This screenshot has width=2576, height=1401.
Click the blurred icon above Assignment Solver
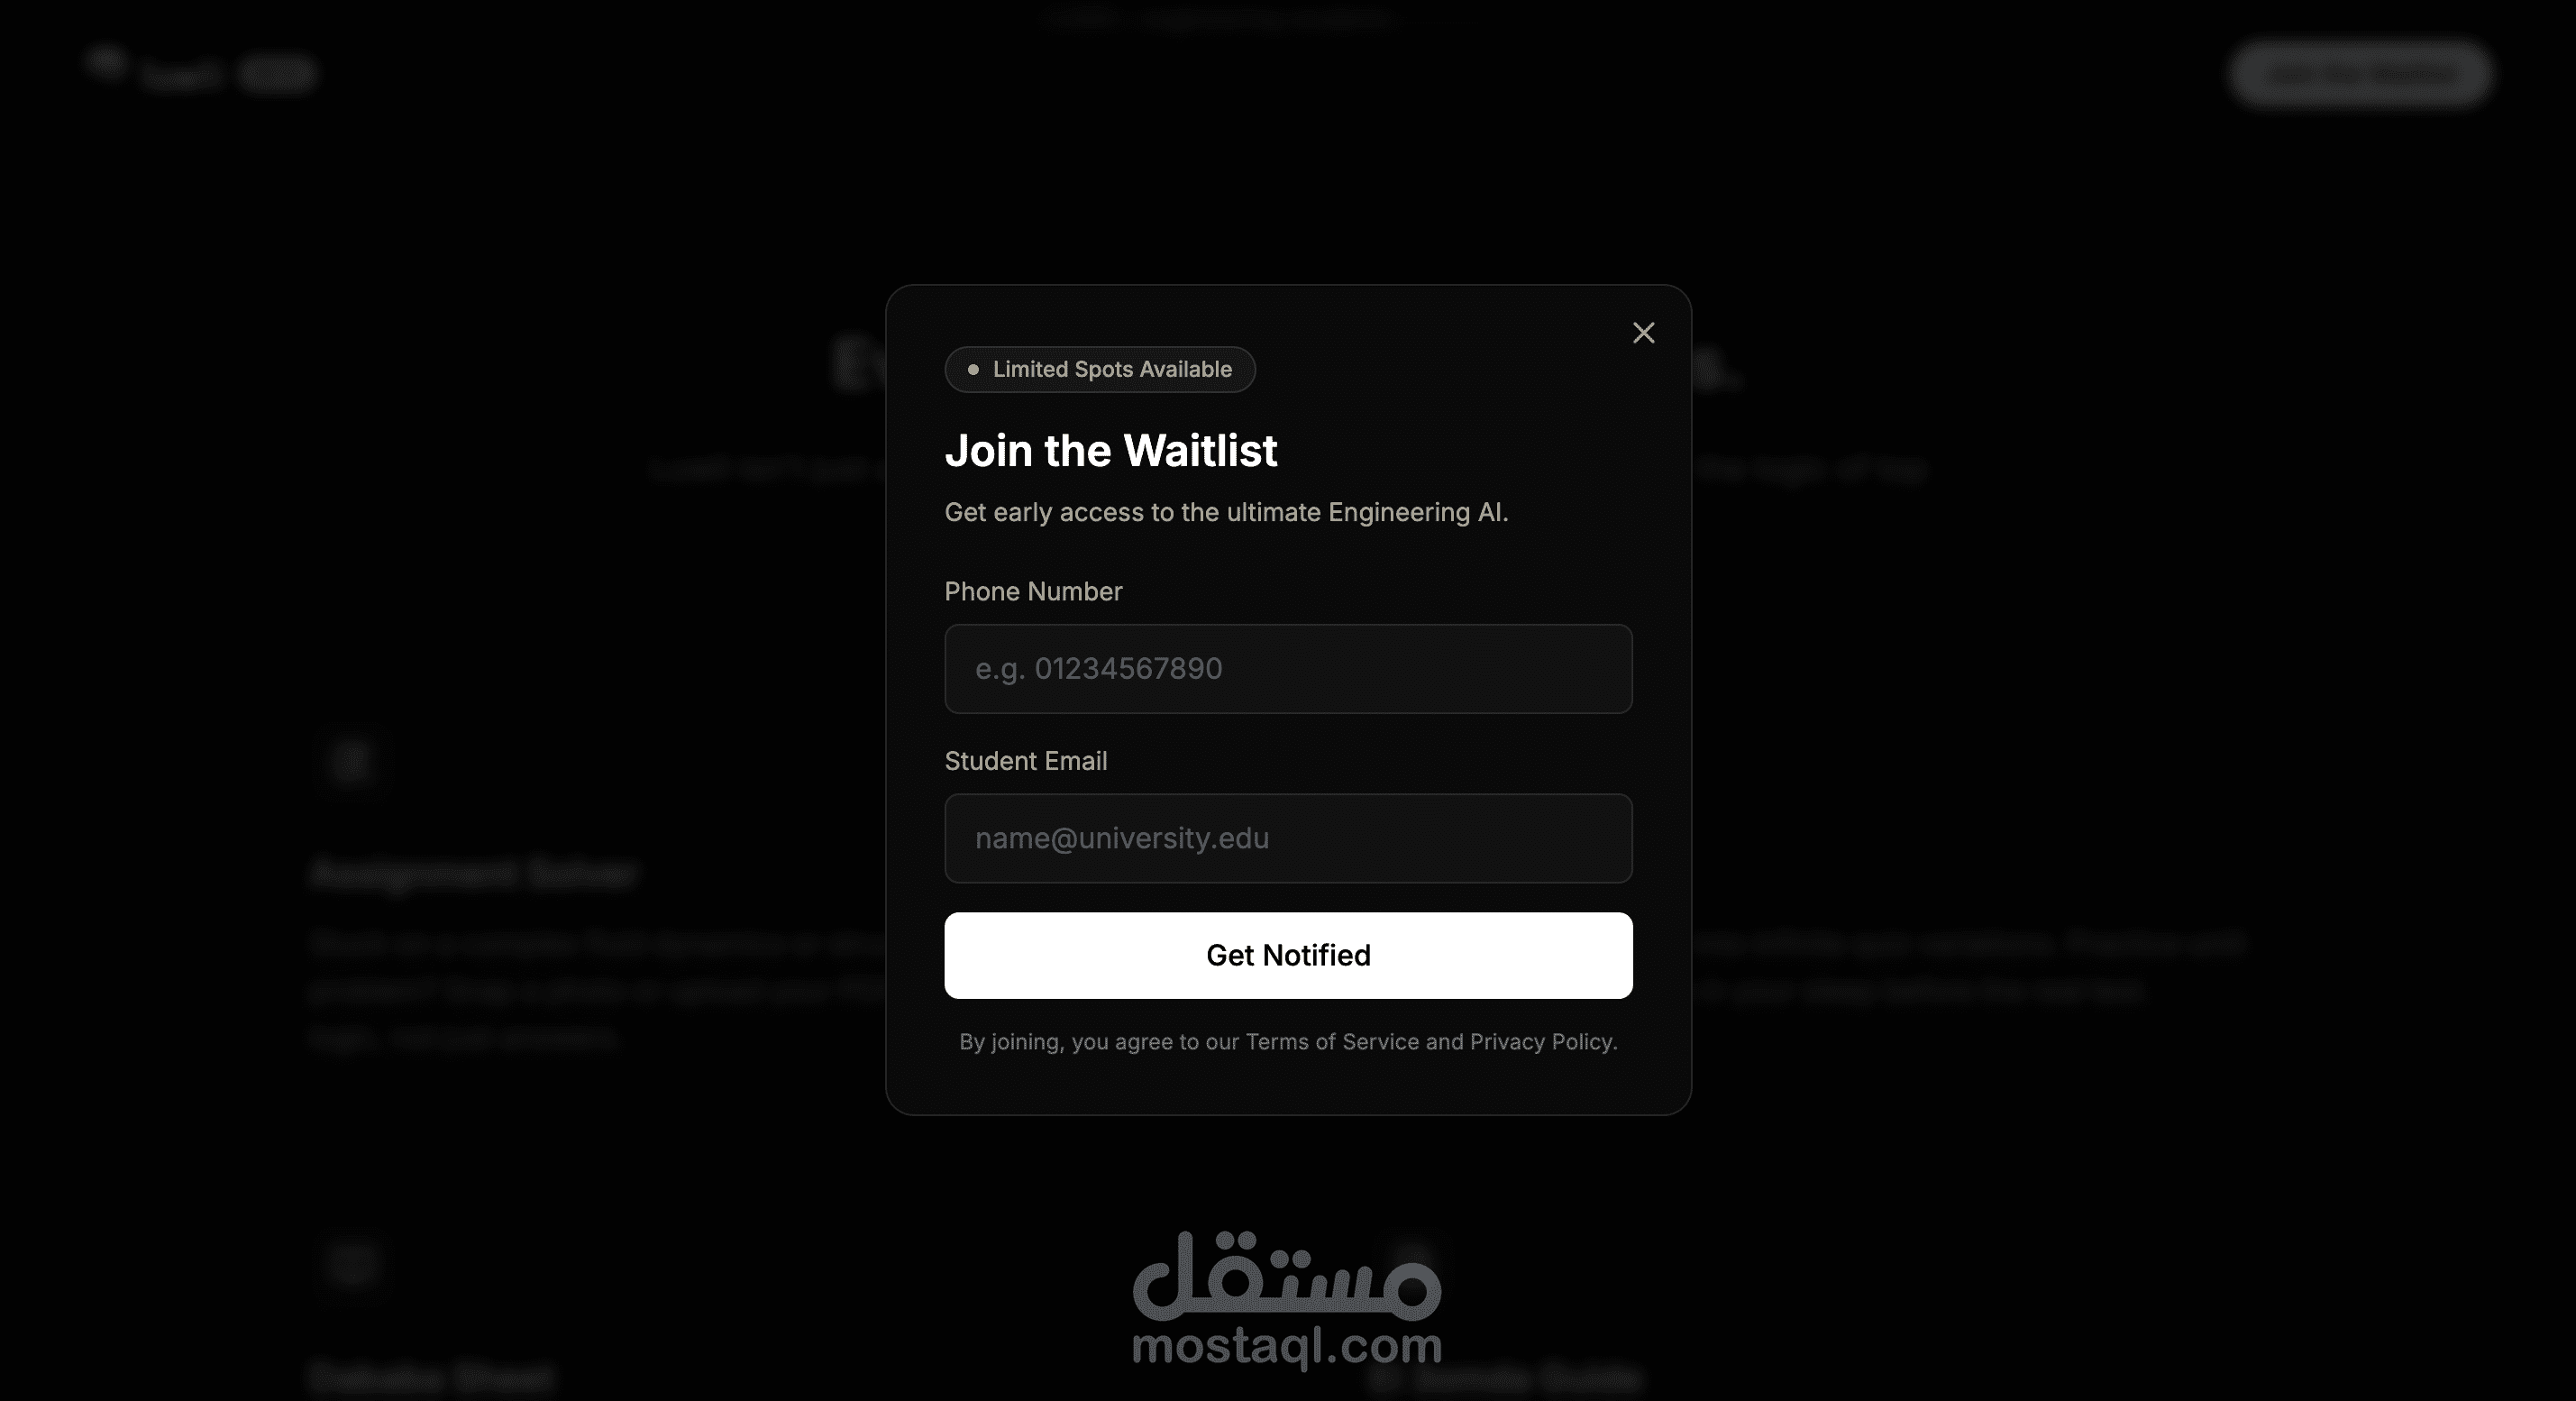352,761
